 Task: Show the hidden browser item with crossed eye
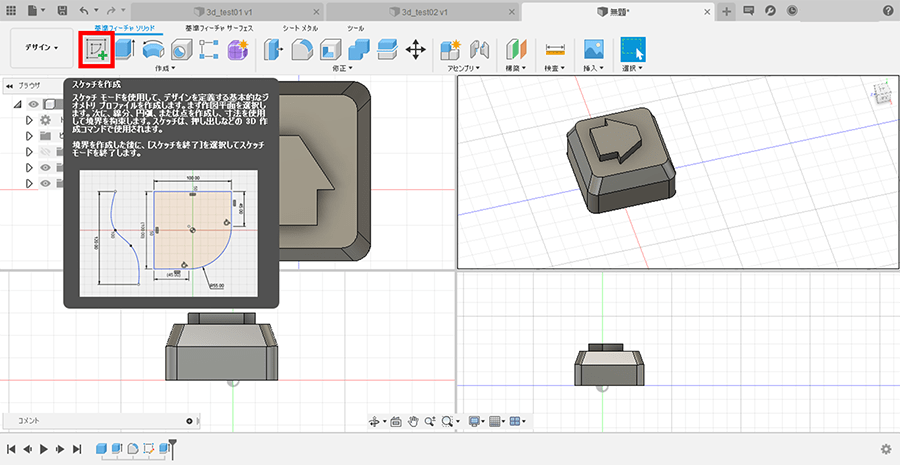click(x=45, y=151)
